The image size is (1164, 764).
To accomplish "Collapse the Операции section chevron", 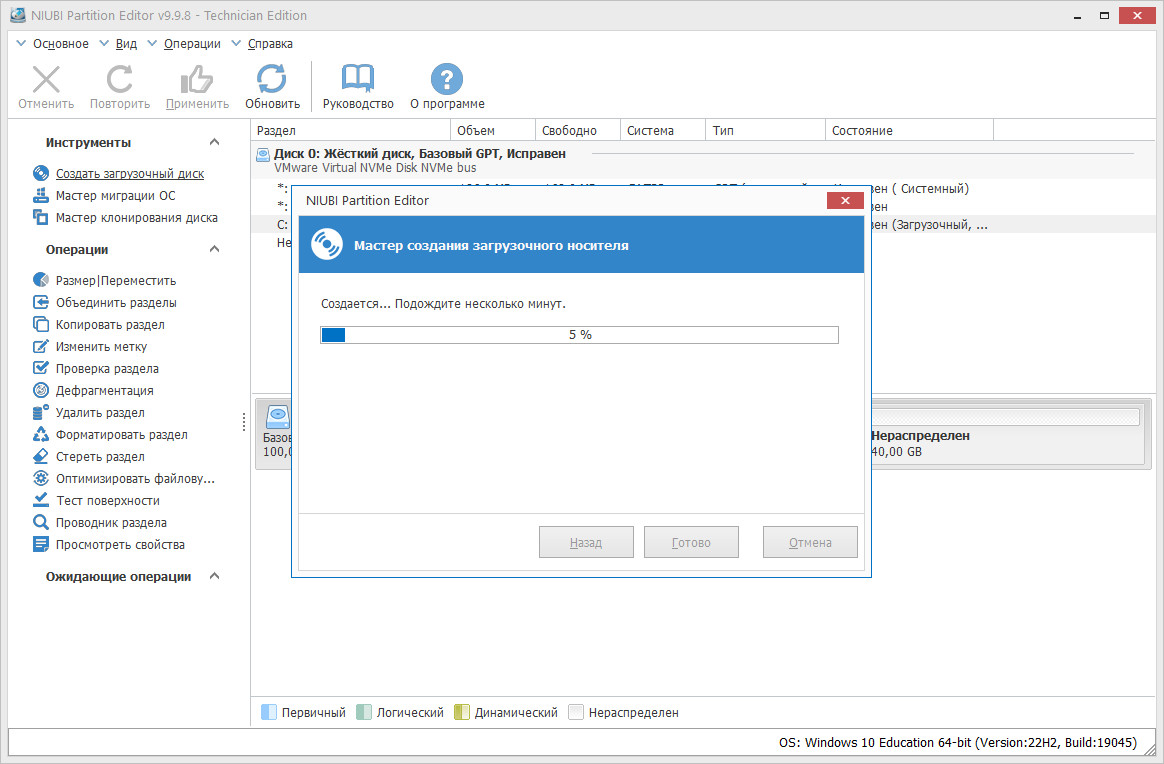I will [x=215, y=249].
